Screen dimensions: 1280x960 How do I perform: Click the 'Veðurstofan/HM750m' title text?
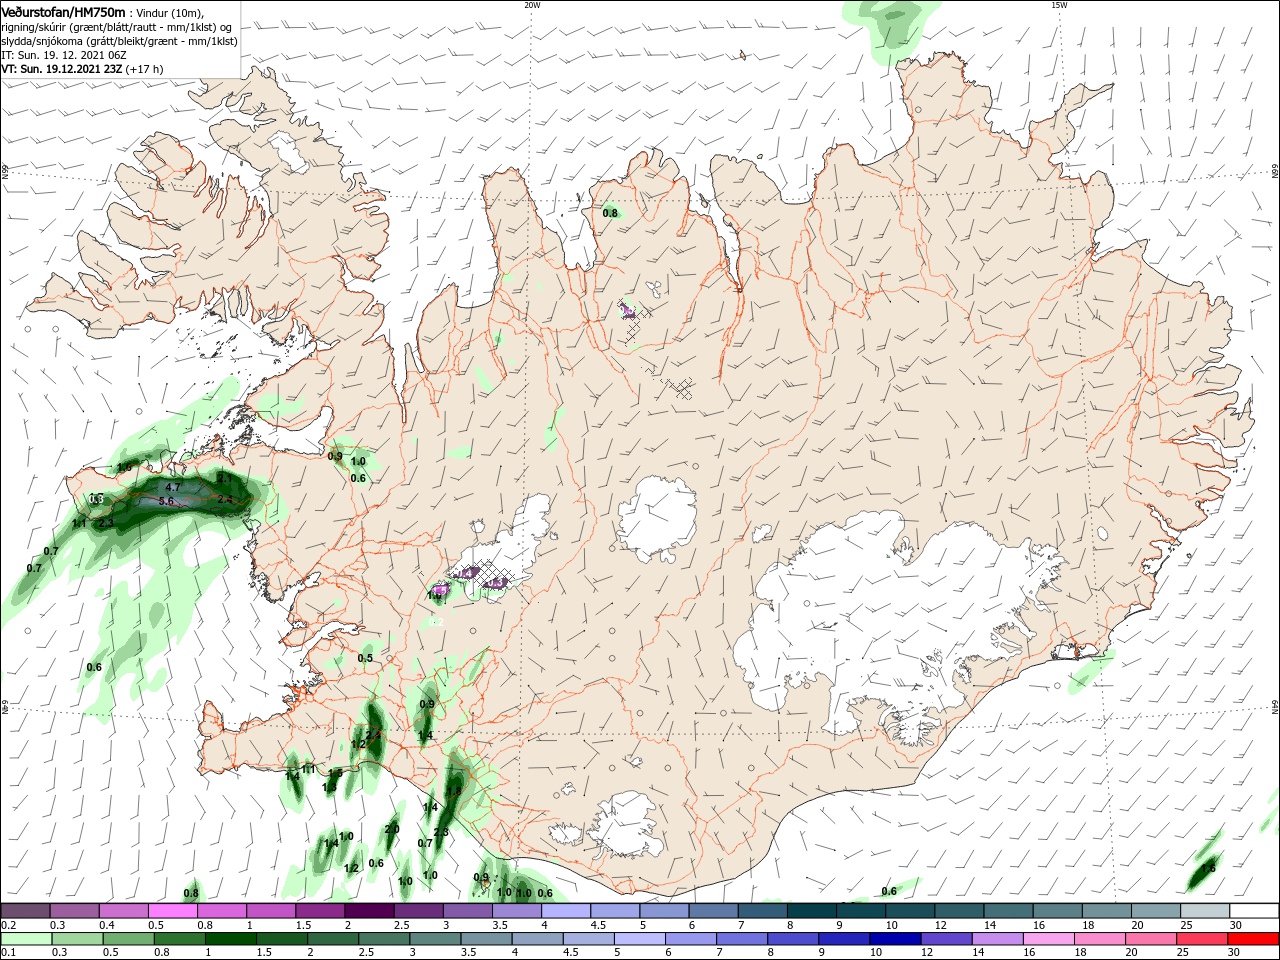click(x=63, y=12)
